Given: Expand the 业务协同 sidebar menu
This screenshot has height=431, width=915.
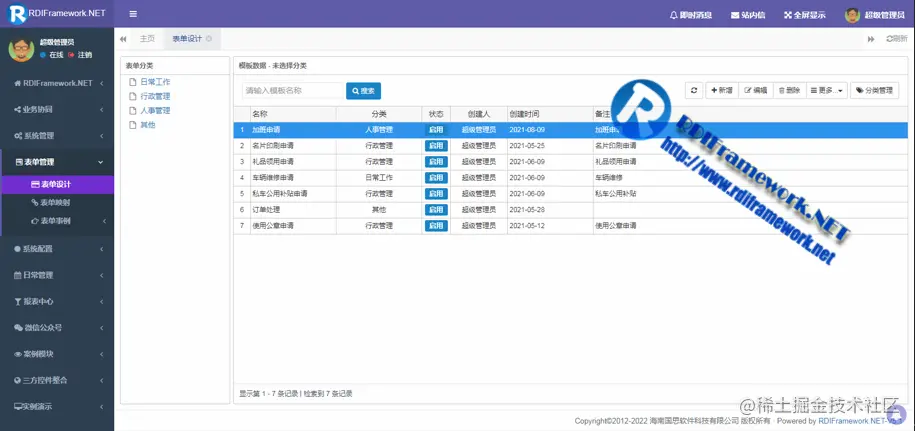Looking at the screenshot, I should [x=57, y=110].
